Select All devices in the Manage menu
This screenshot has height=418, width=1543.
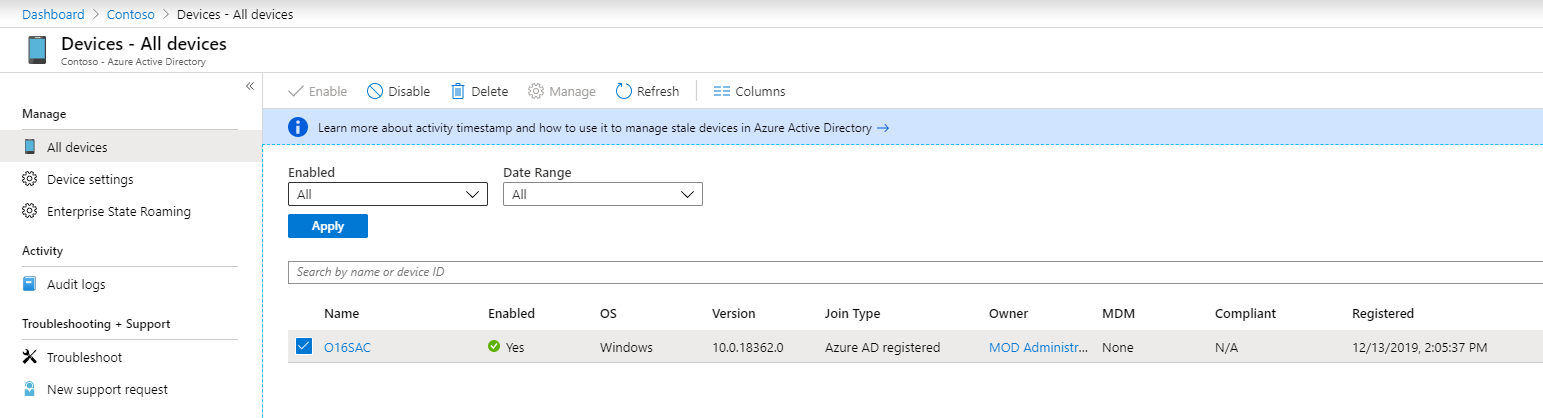click(77, 147)
